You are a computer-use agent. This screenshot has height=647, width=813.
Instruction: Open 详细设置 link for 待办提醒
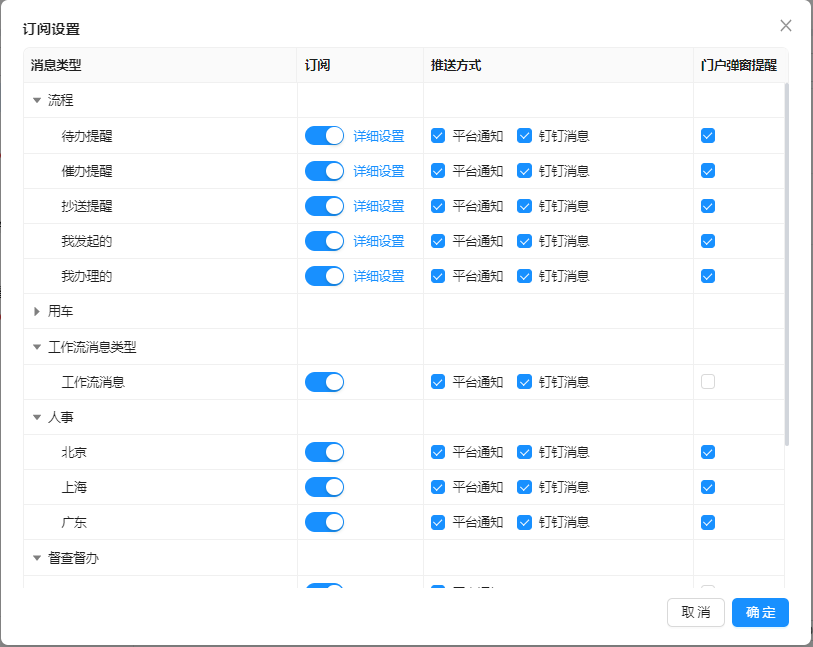click(379, 136)
